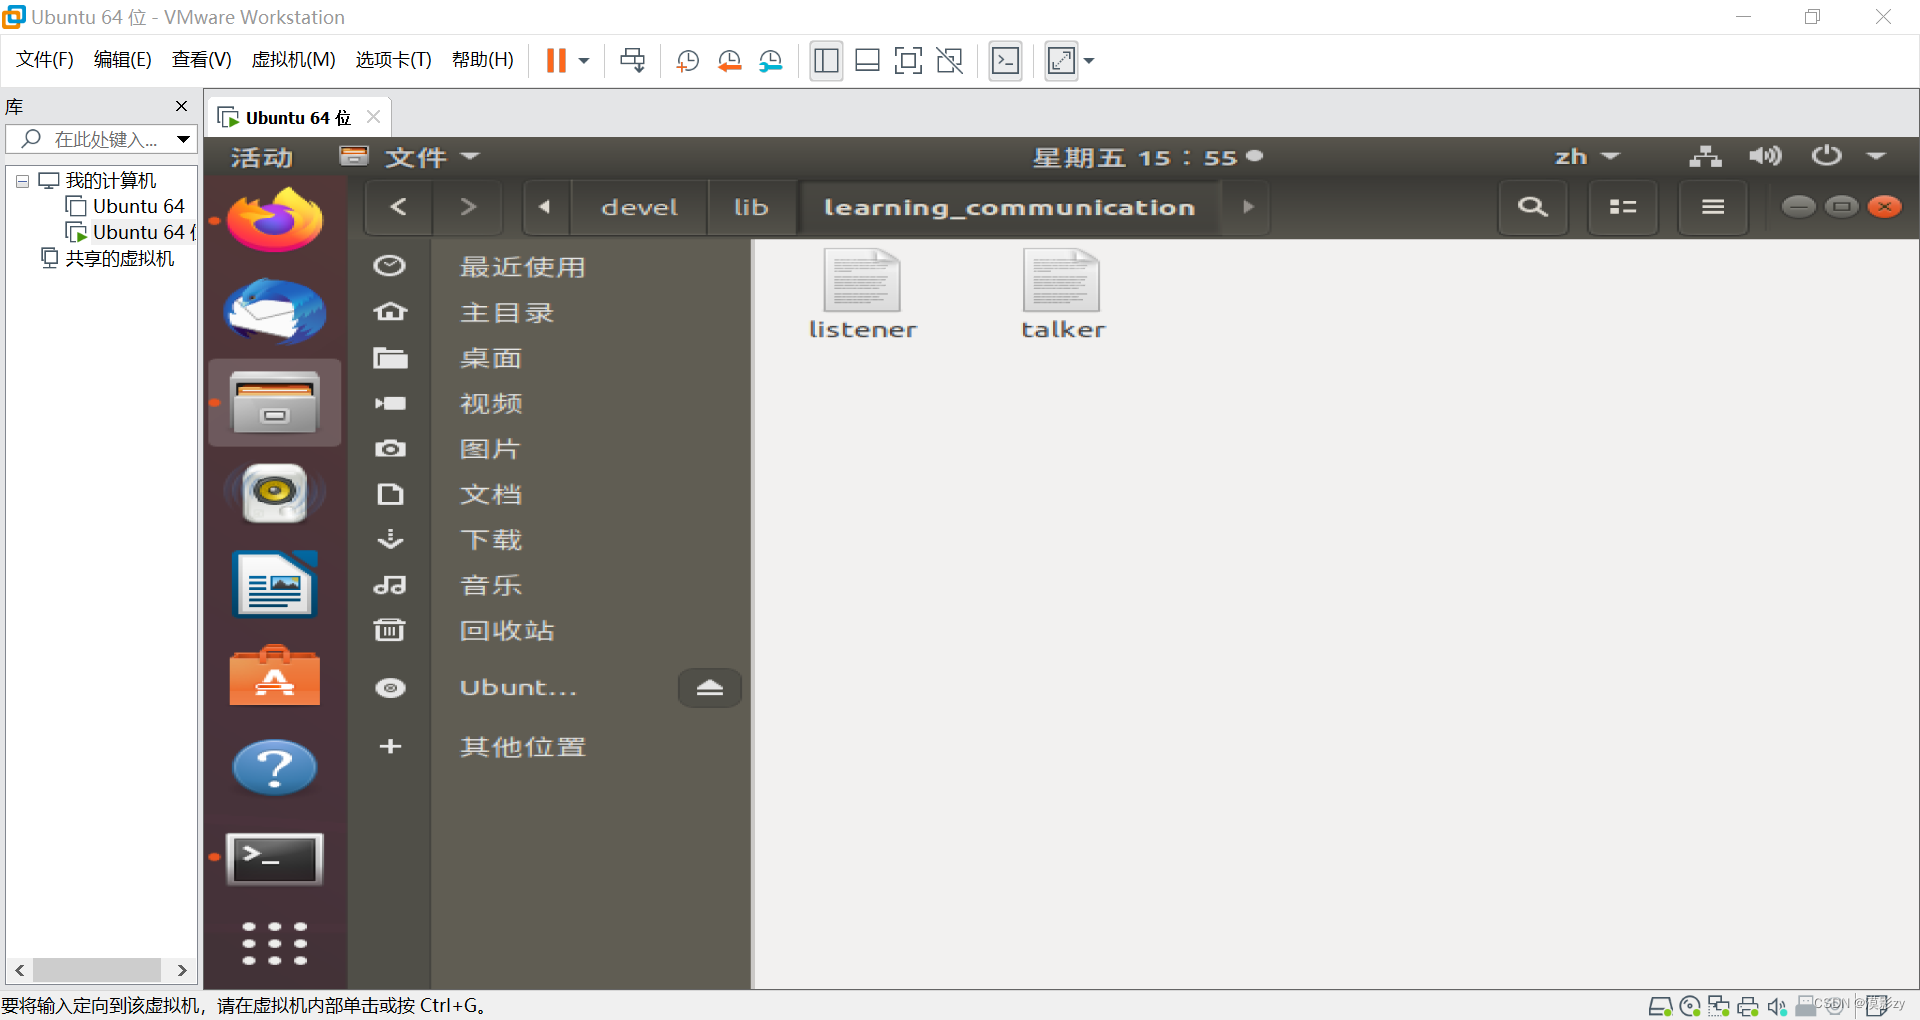Screen dimensions: 1920x1020
Task: Enter VMware full screen mode
Action: [x=908, y=61]
